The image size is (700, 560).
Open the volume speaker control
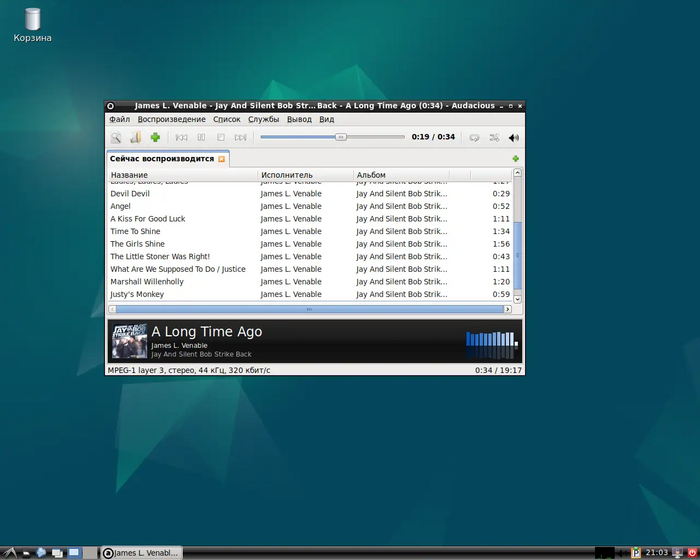click(514, 138)
